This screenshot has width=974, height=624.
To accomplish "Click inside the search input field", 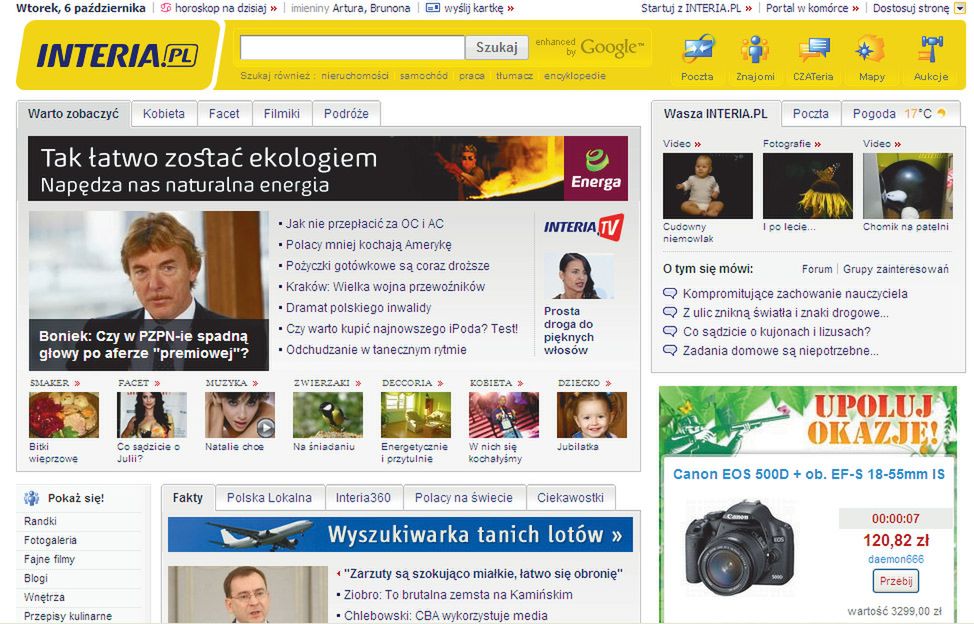I will [x=350, y=47].
